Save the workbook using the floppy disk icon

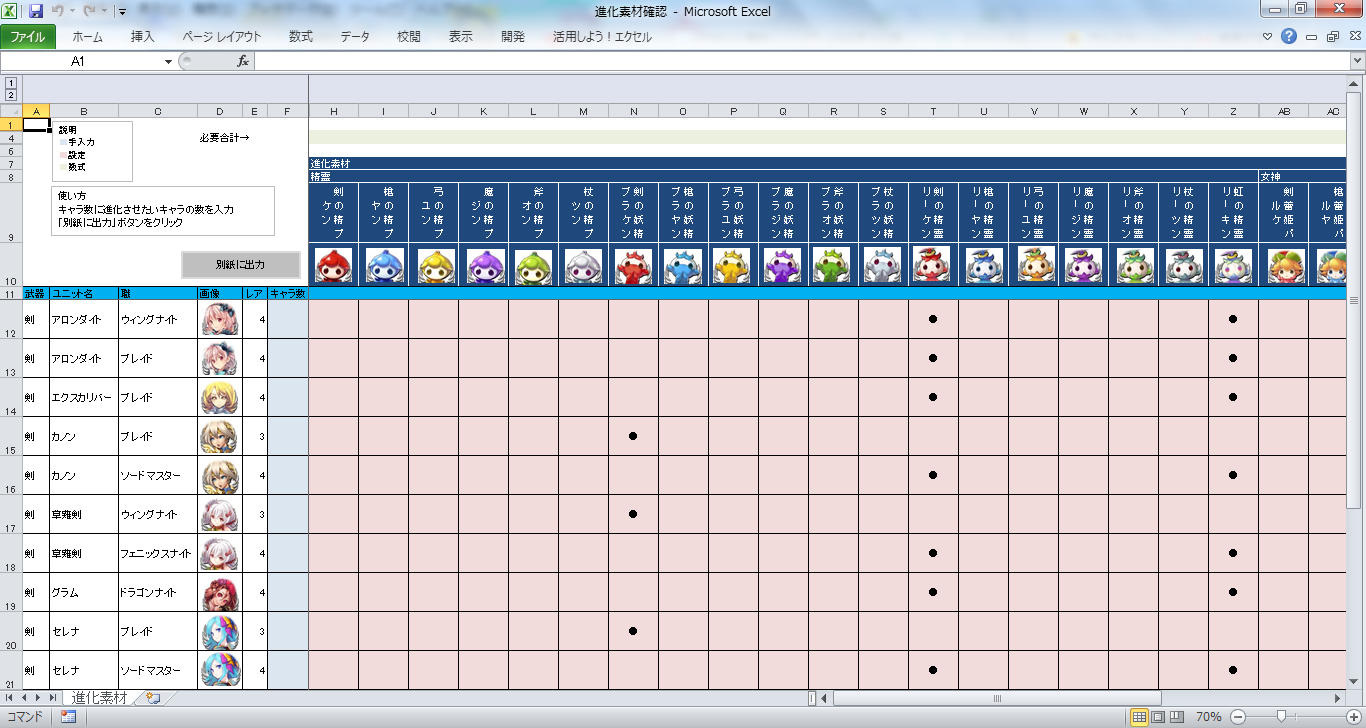tap(36, 11)
